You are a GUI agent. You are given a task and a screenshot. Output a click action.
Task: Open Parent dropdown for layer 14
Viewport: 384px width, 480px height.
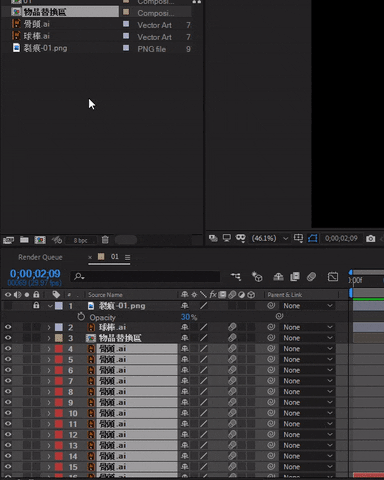[x=307, y=456]
